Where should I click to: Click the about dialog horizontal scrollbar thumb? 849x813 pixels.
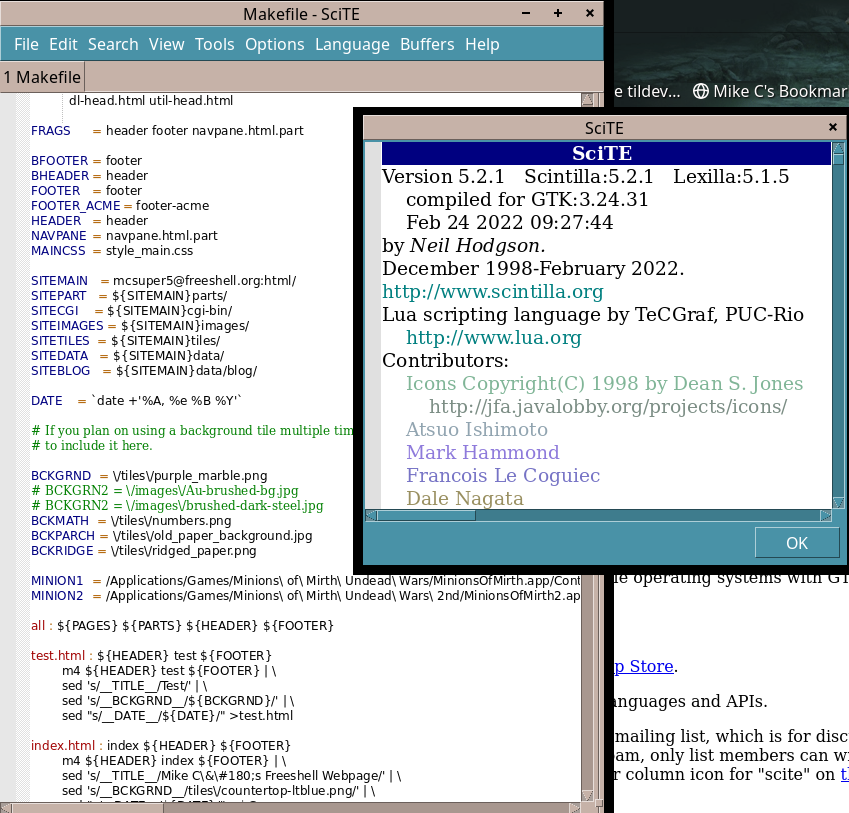(426, 515)
